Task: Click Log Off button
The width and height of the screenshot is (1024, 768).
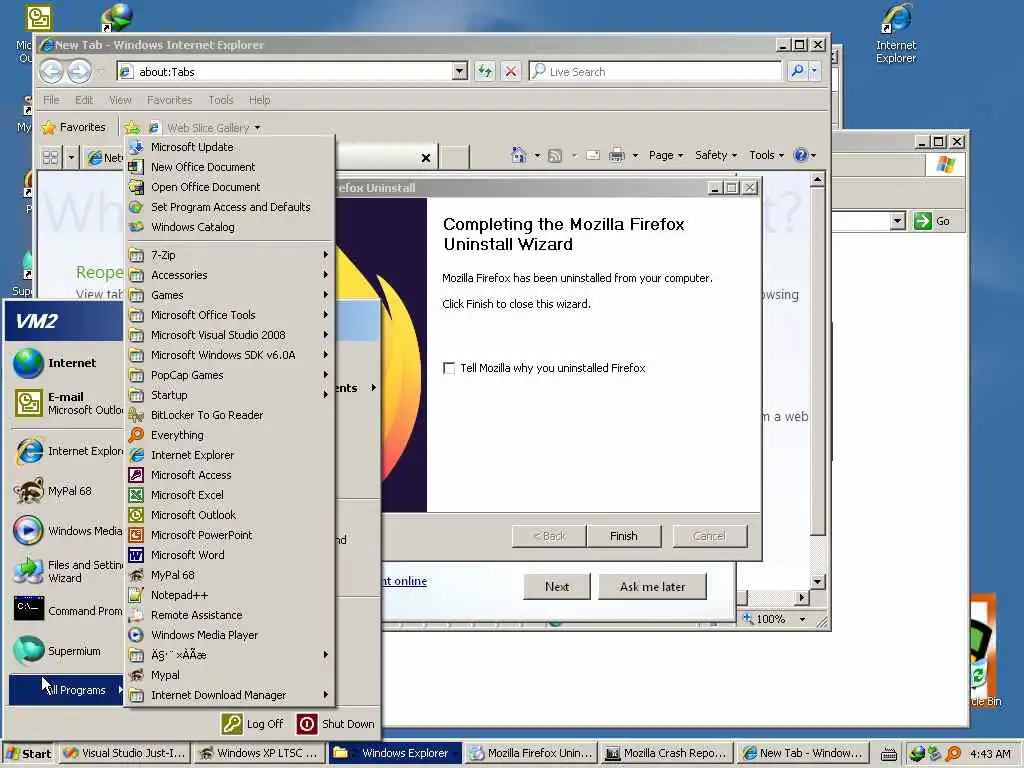Action: (x=253, y=724)
